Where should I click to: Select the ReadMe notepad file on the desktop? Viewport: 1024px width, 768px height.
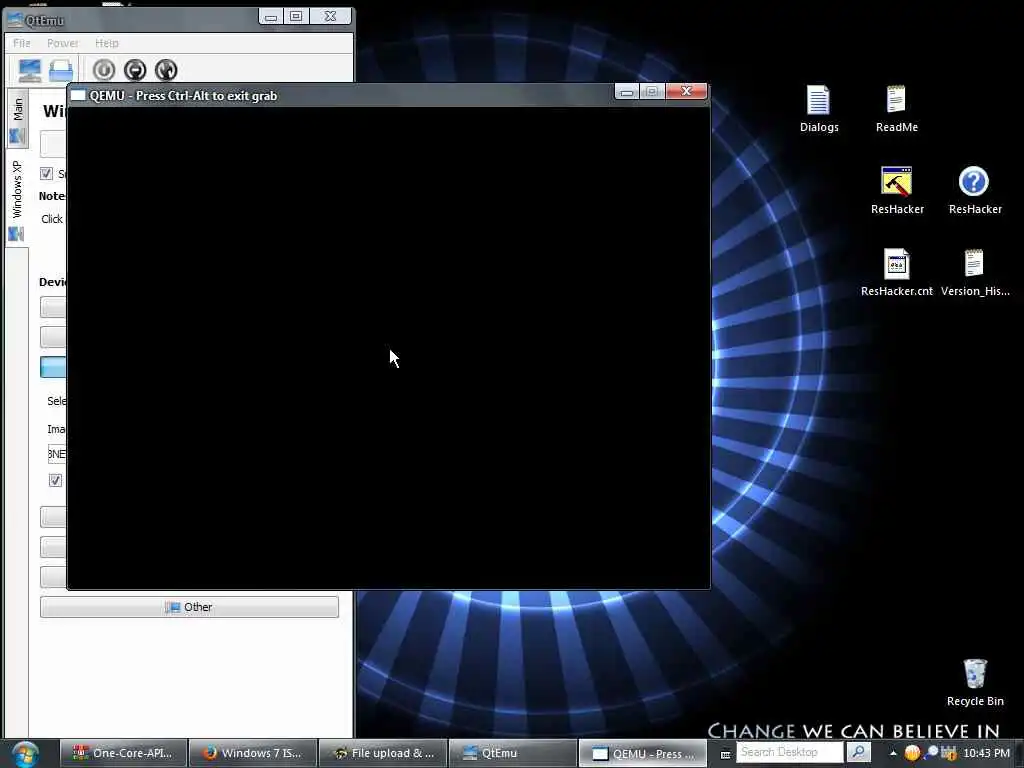click(896, 109)
